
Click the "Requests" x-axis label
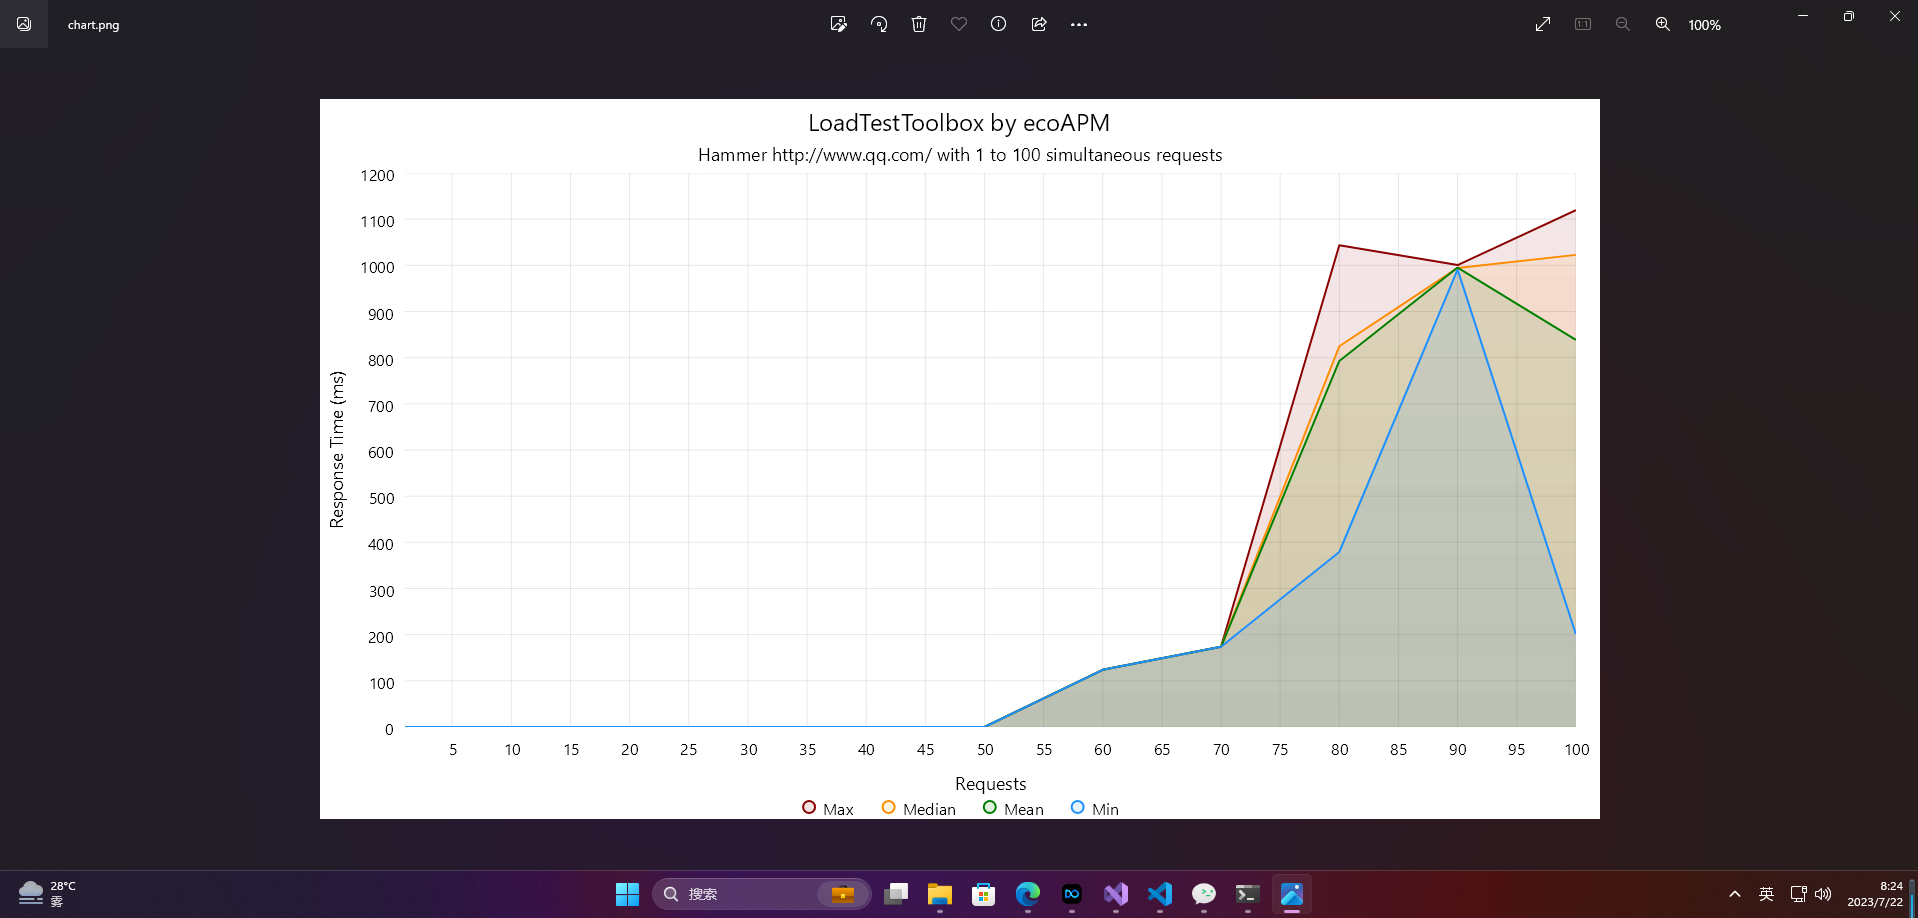point(990,784)
